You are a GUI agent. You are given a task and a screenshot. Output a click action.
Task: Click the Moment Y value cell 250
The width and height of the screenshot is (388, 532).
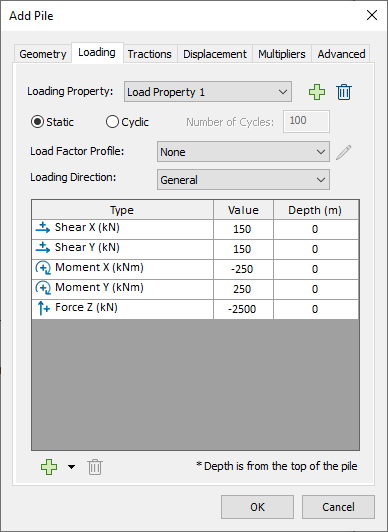point(243,289)
